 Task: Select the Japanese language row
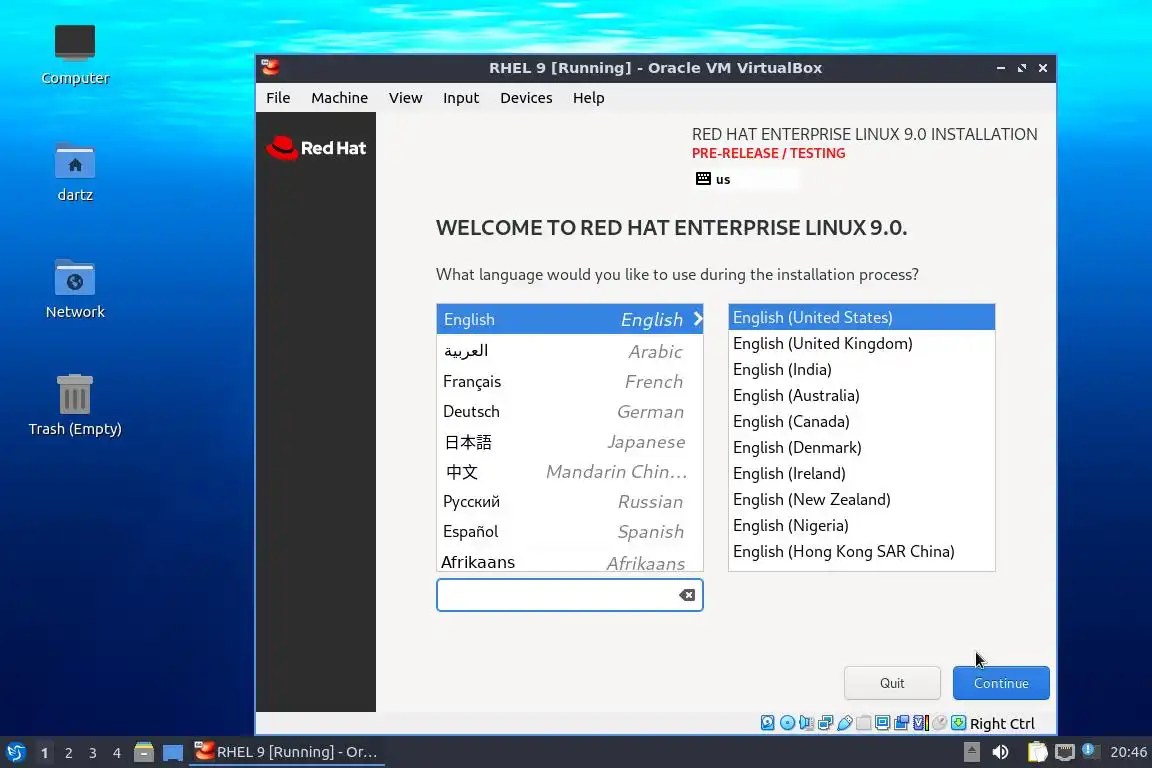click(569, 442)
